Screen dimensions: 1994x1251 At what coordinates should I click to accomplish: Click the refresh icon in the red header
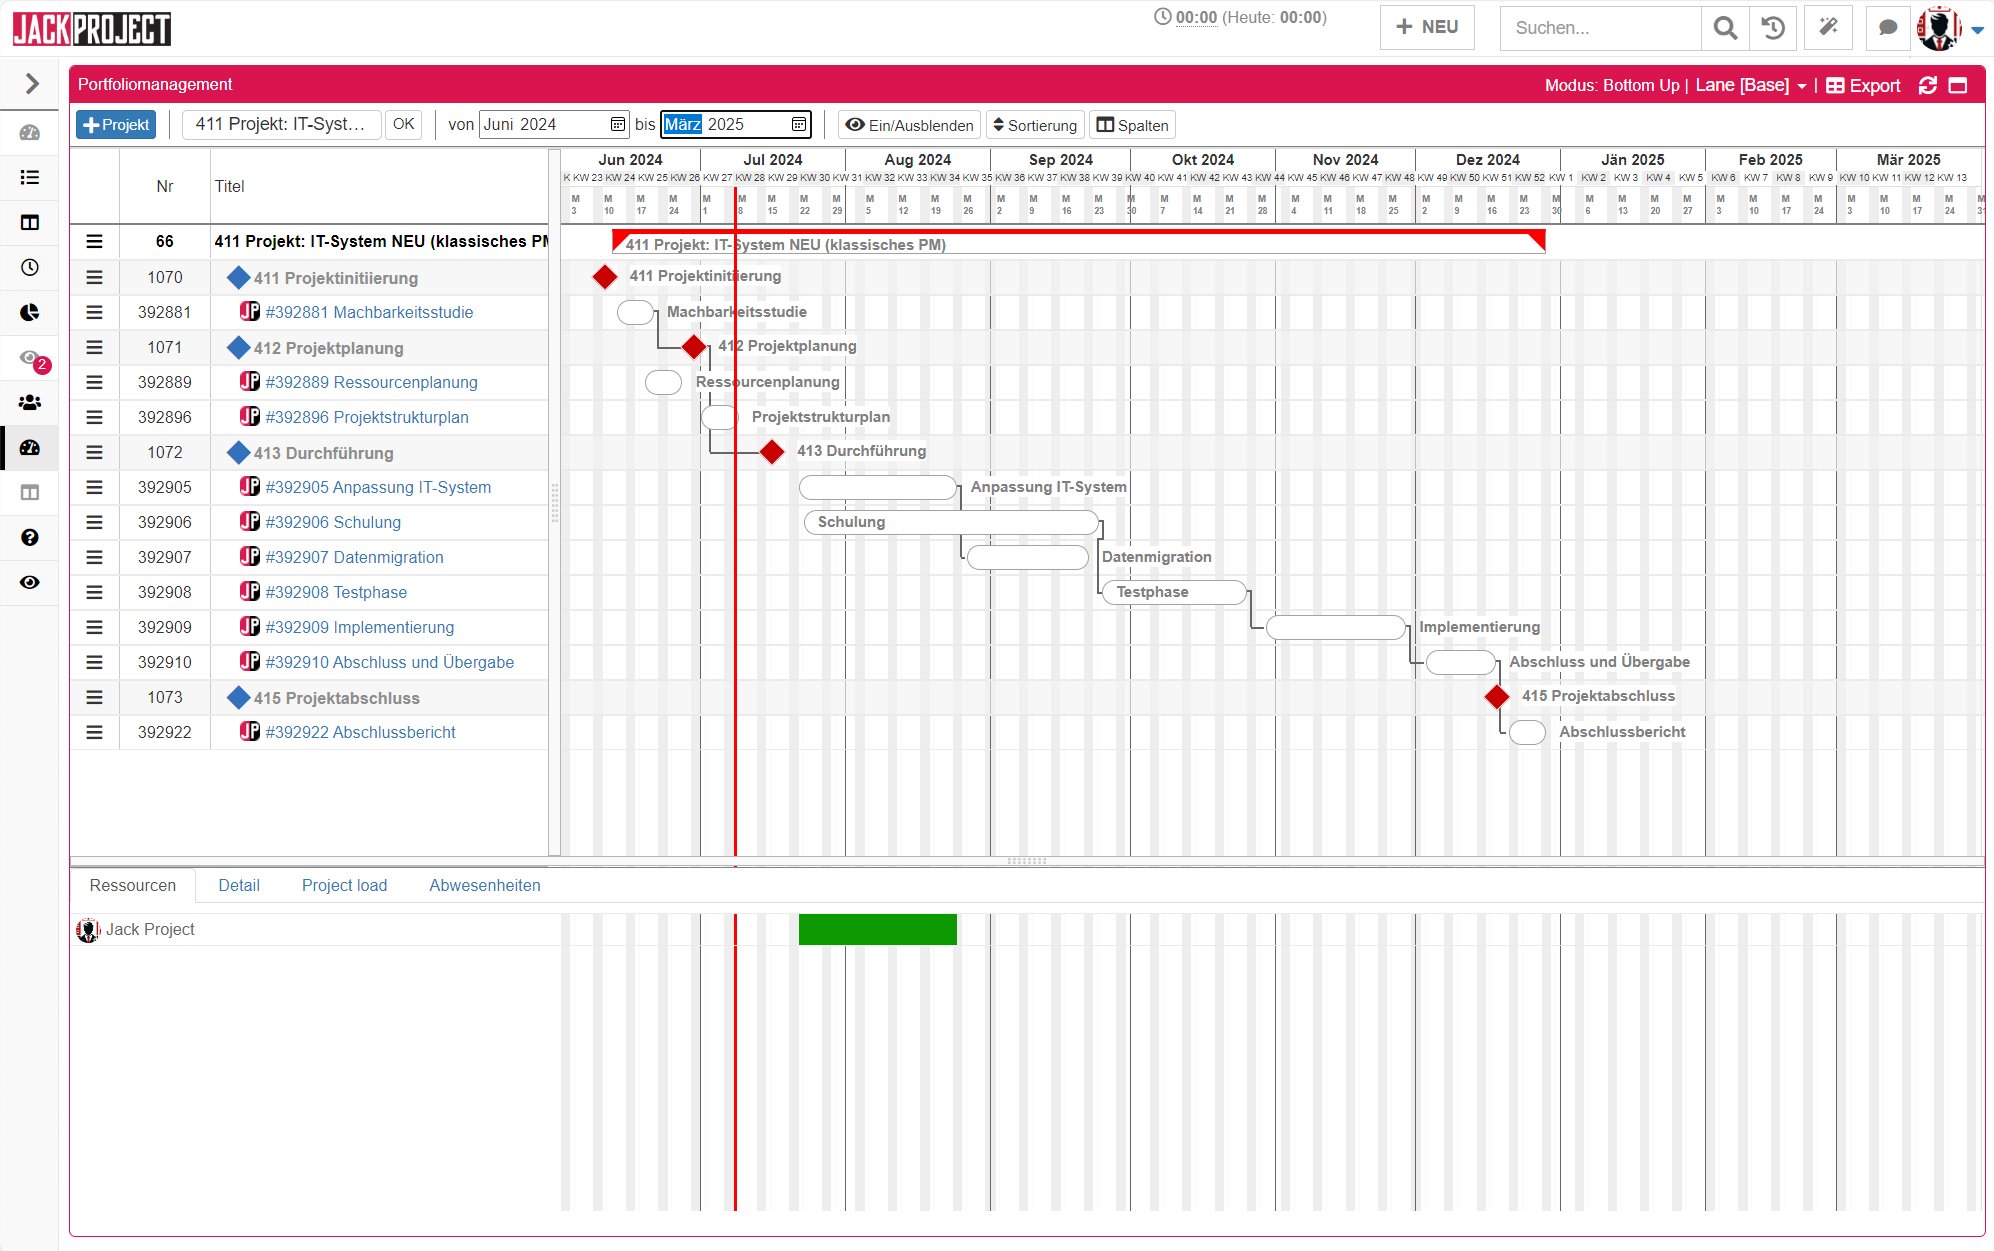click(x=1928, y=85)
